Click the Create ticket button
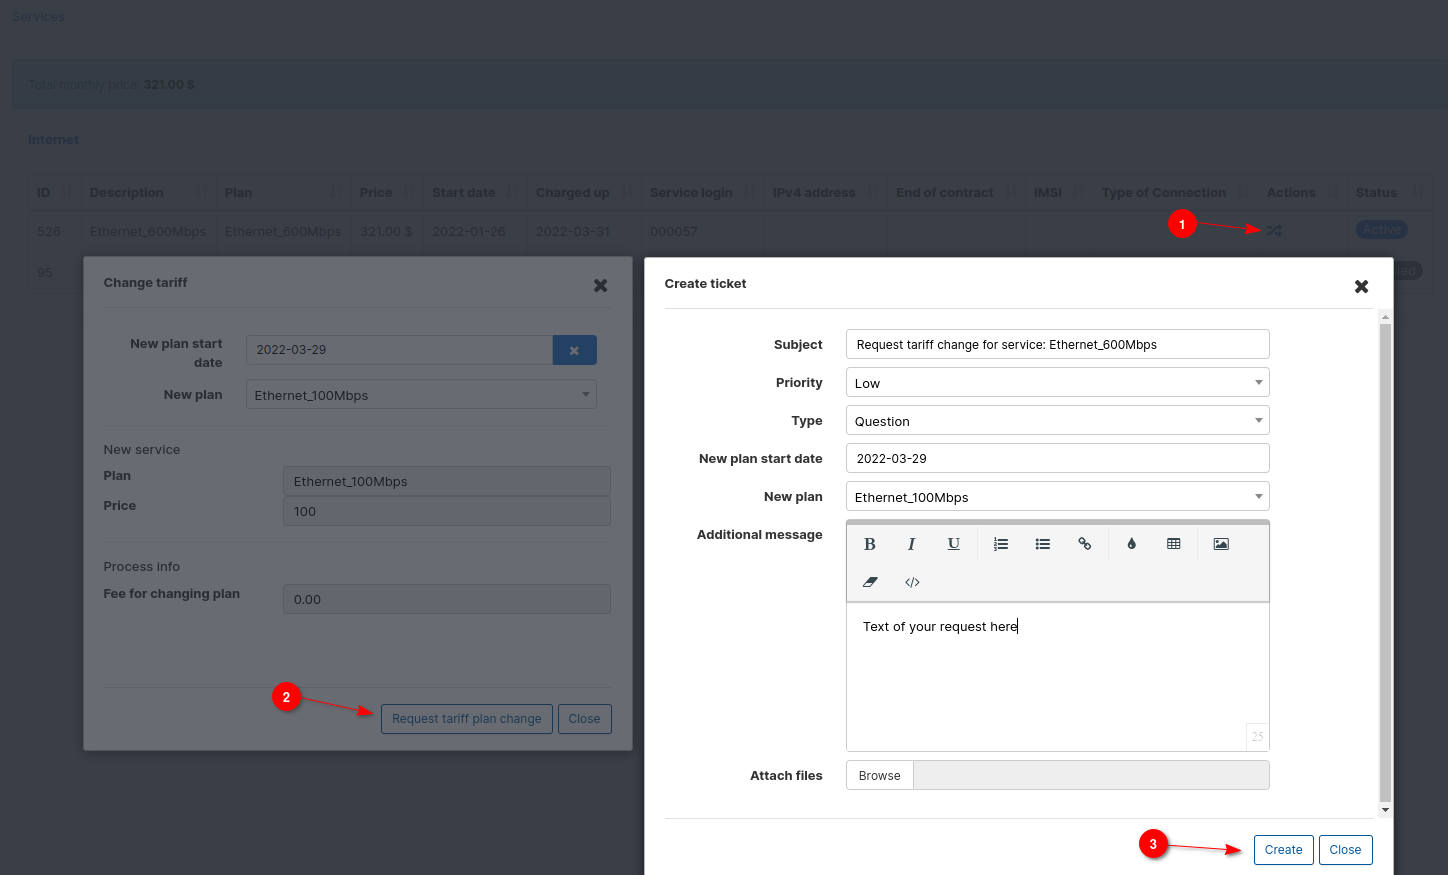Screen dimensions: 1448x875 click(x=1283, y=850)
